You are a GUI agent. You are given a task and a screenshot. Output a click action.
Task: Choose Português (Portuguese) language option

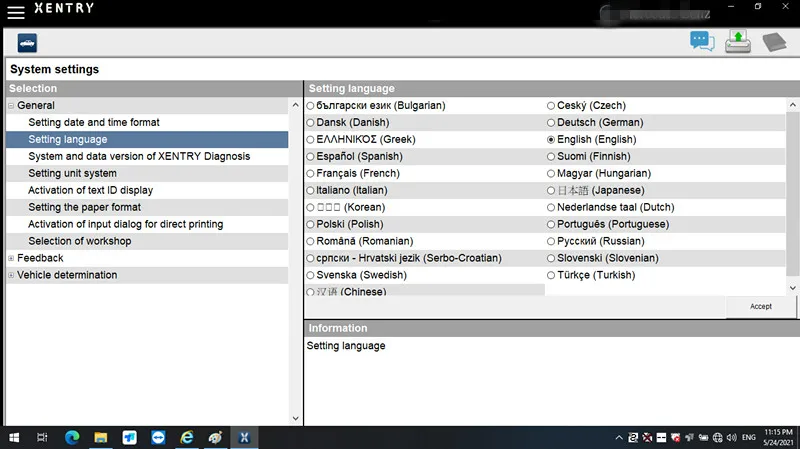tap(551, 224)
